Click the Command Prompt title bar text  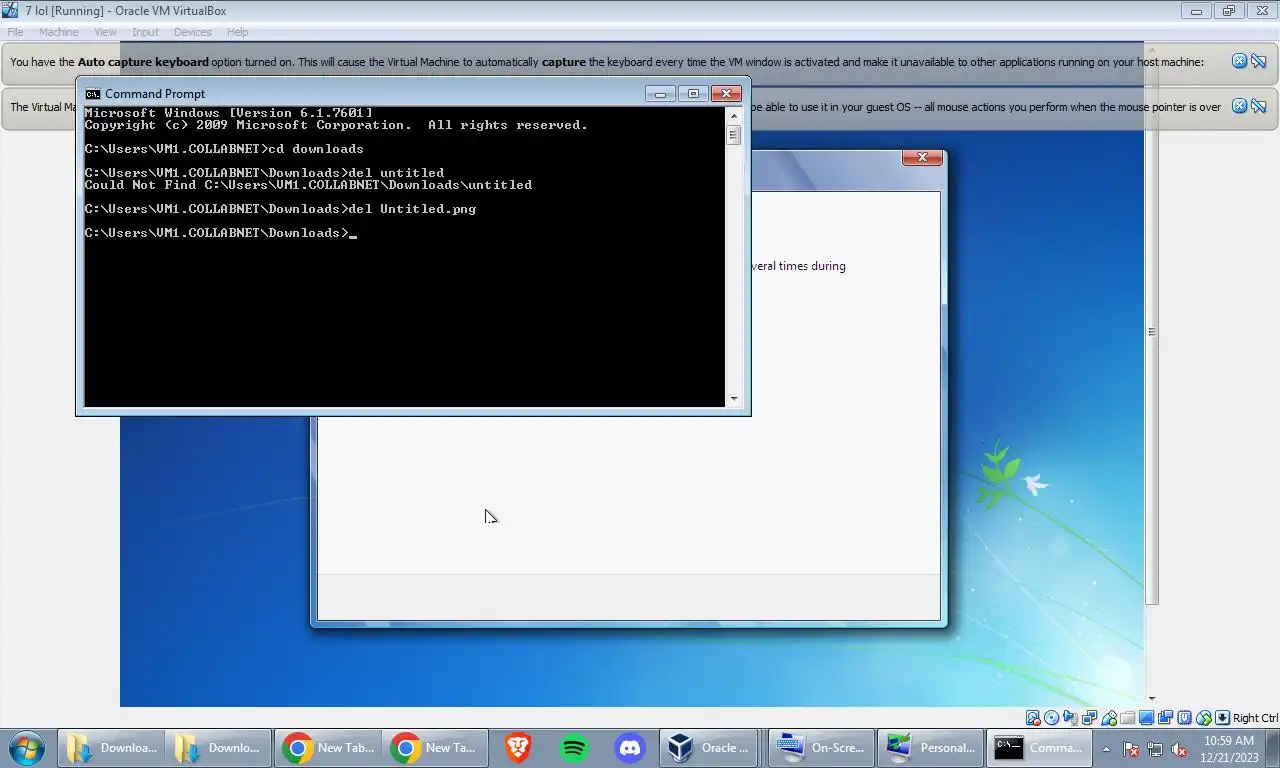pyautogui.click(x=155, y=94)
